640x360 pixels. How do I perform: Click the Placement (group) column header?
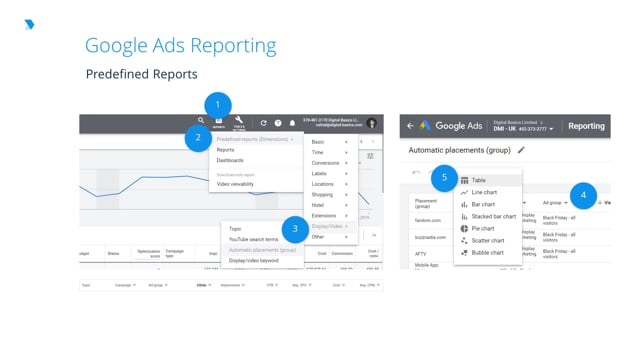[x=426, y=203]
